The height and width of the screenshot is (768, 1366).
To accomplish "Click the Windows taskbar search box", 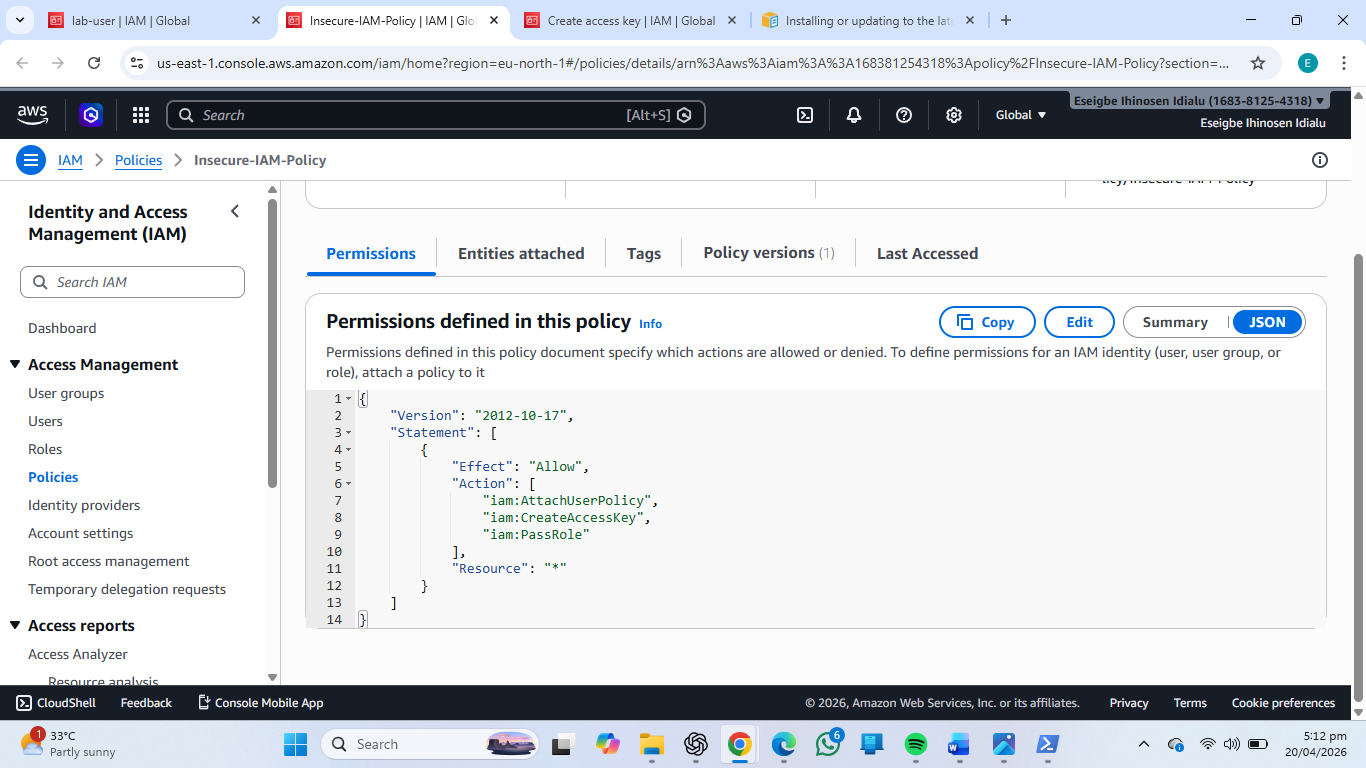I will [x=430, y=744].
